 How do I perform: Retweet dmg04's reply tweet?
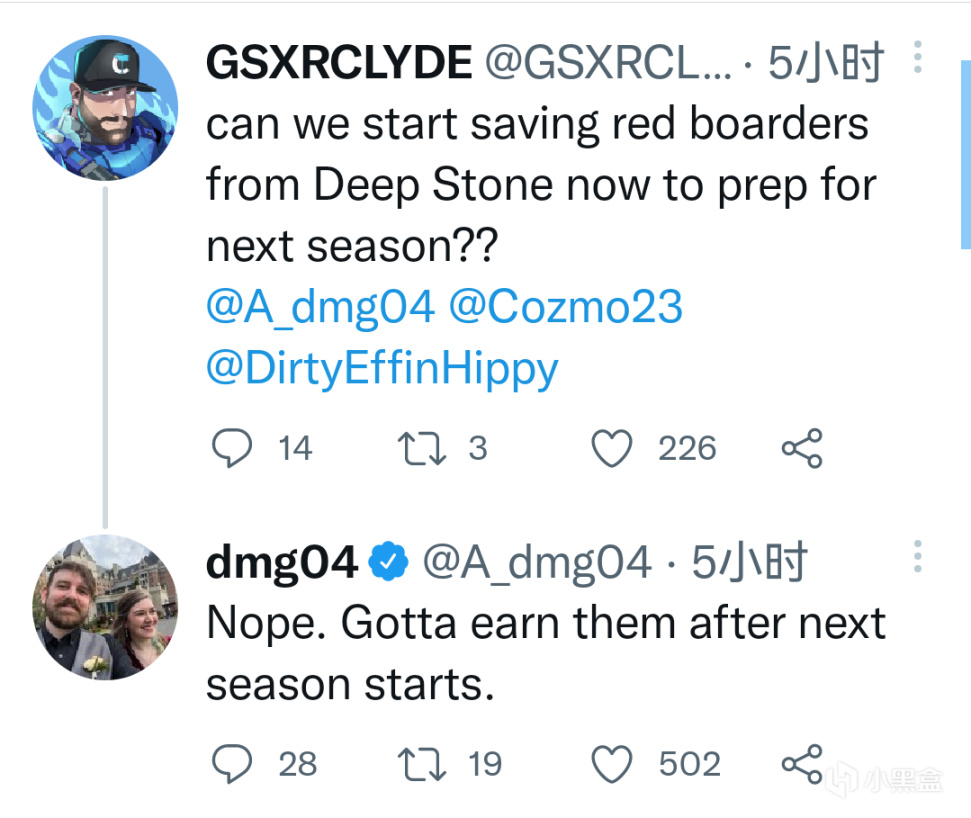tap(421, 765)
